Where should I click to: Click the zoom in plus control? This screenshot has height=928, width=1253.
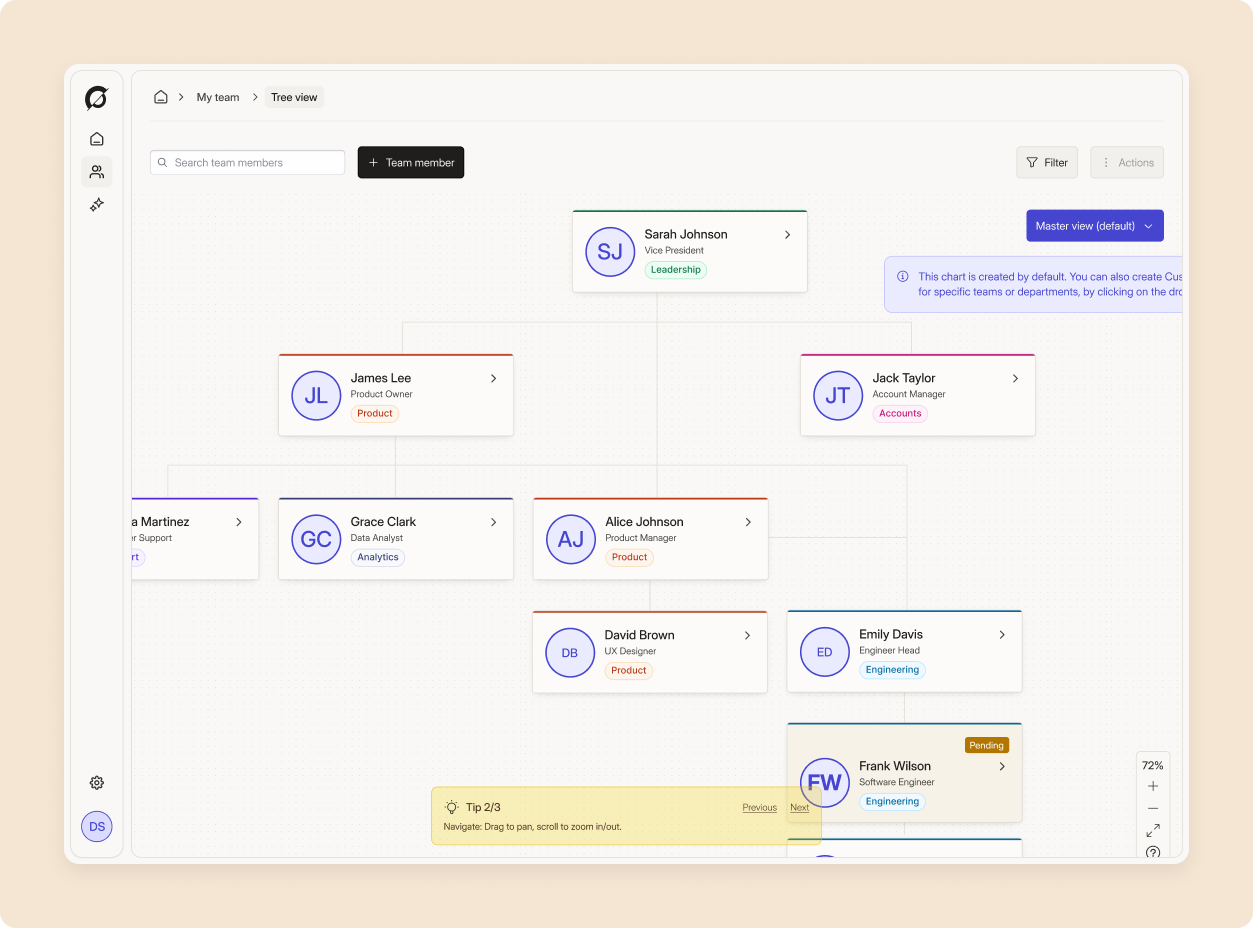1152,786
